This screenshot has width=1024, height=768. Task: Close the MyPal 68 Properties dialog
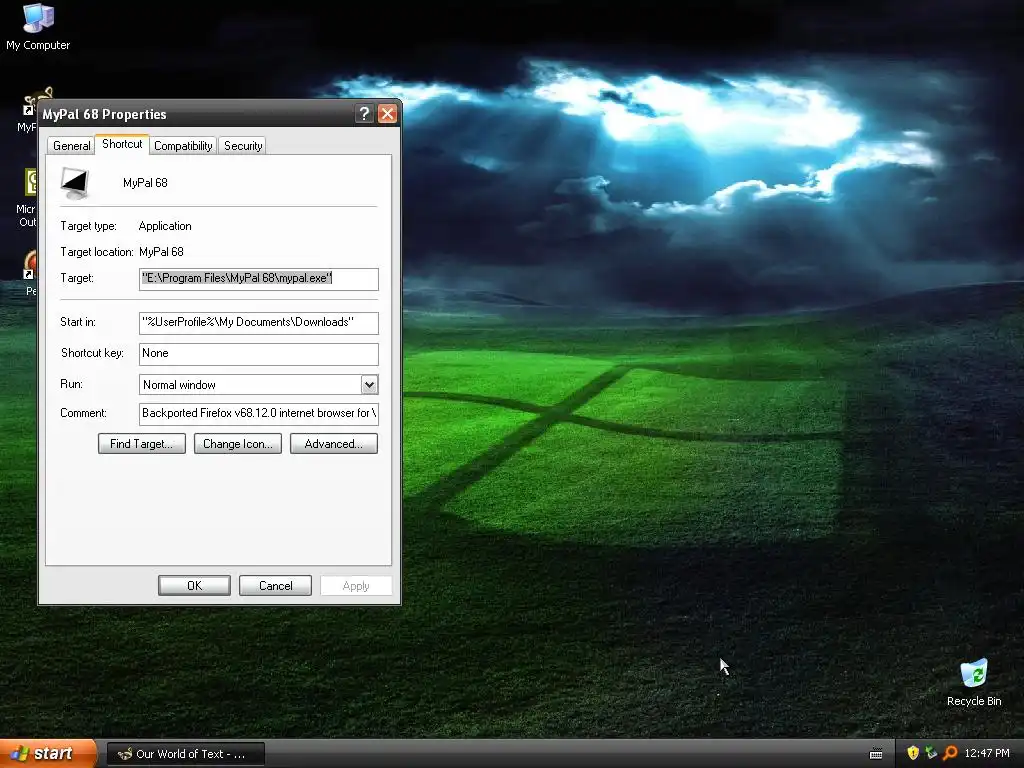[387, 114]
